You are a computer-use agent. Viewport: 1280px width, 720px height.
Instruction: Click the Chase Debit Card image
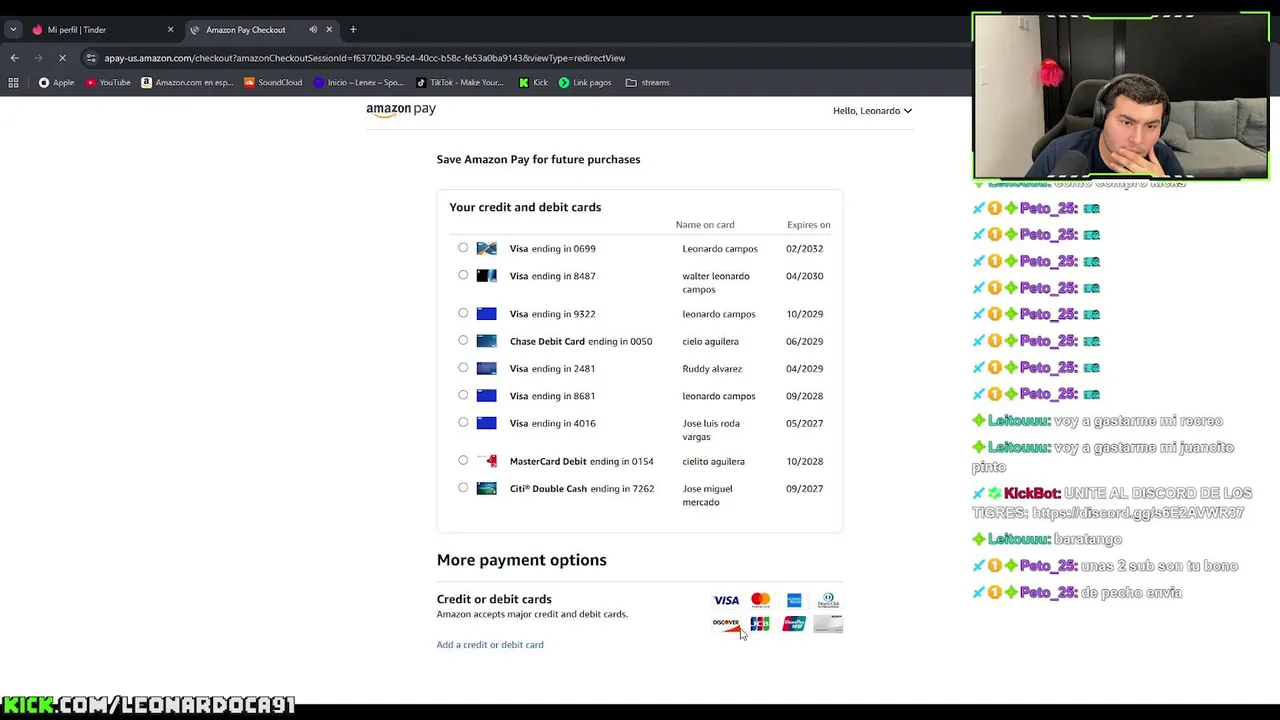pyautogui.click(x=486, y=341)
